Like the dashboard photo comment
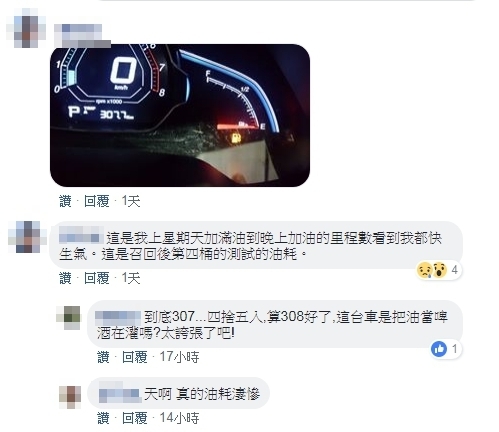Screen dimensions: 499x432 point(65,201)
